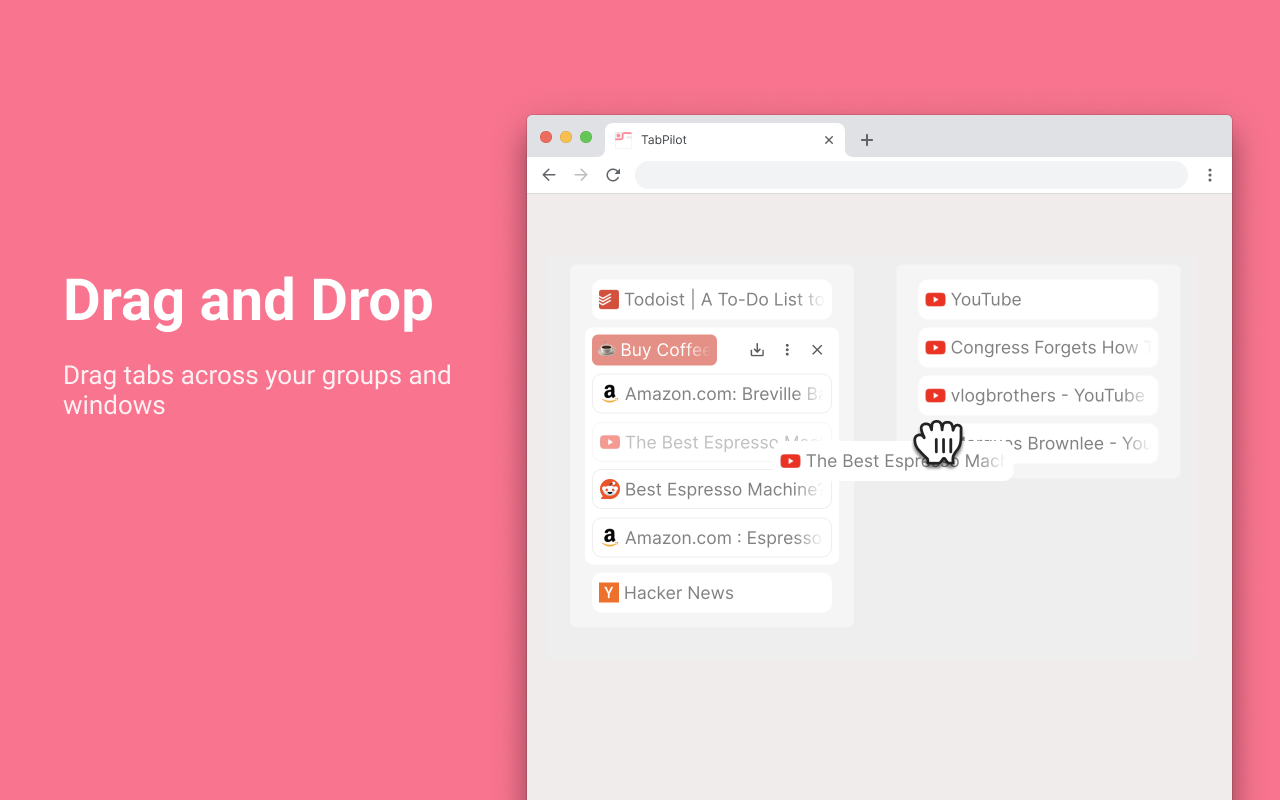Open the browser three-dot menu
Viewport: 1280px width, 800px height.
1210,174
